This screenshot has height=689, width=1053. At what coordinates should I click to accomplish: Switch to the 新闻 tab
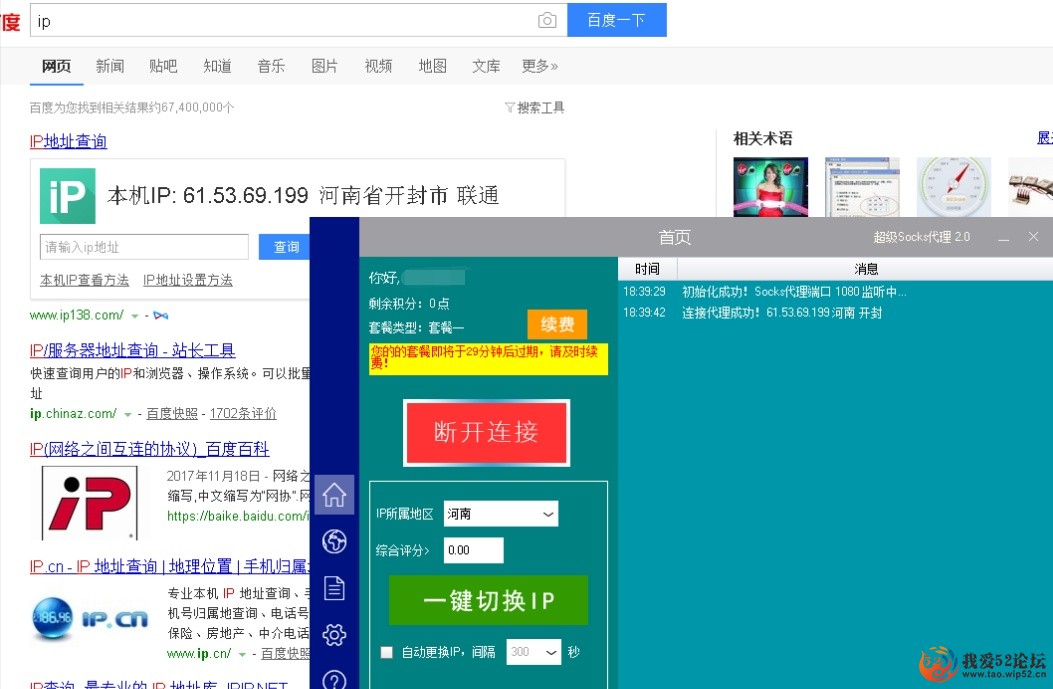[109, 66]
